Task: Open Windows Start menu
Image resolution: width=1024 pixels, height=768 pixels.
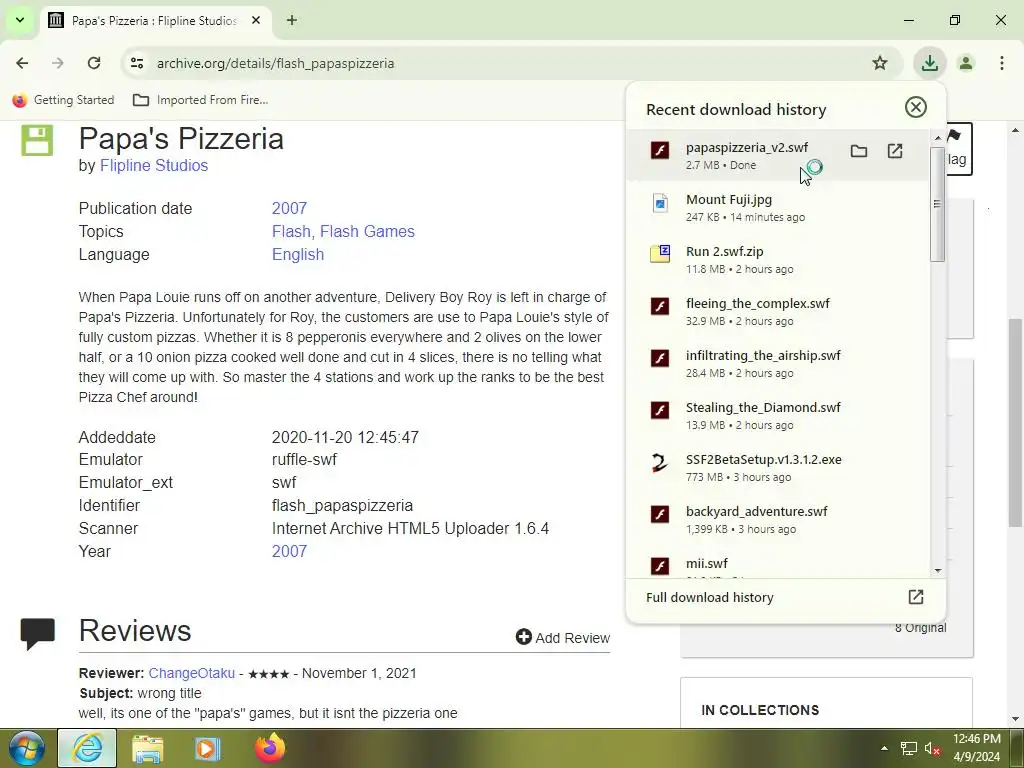Action: coord(26,748)
